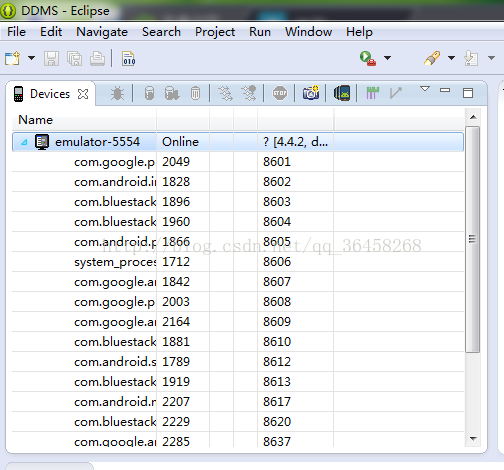Screen dimensions: 504x470
Task: Click the Debug selected process bug icon
Action: 117,93
